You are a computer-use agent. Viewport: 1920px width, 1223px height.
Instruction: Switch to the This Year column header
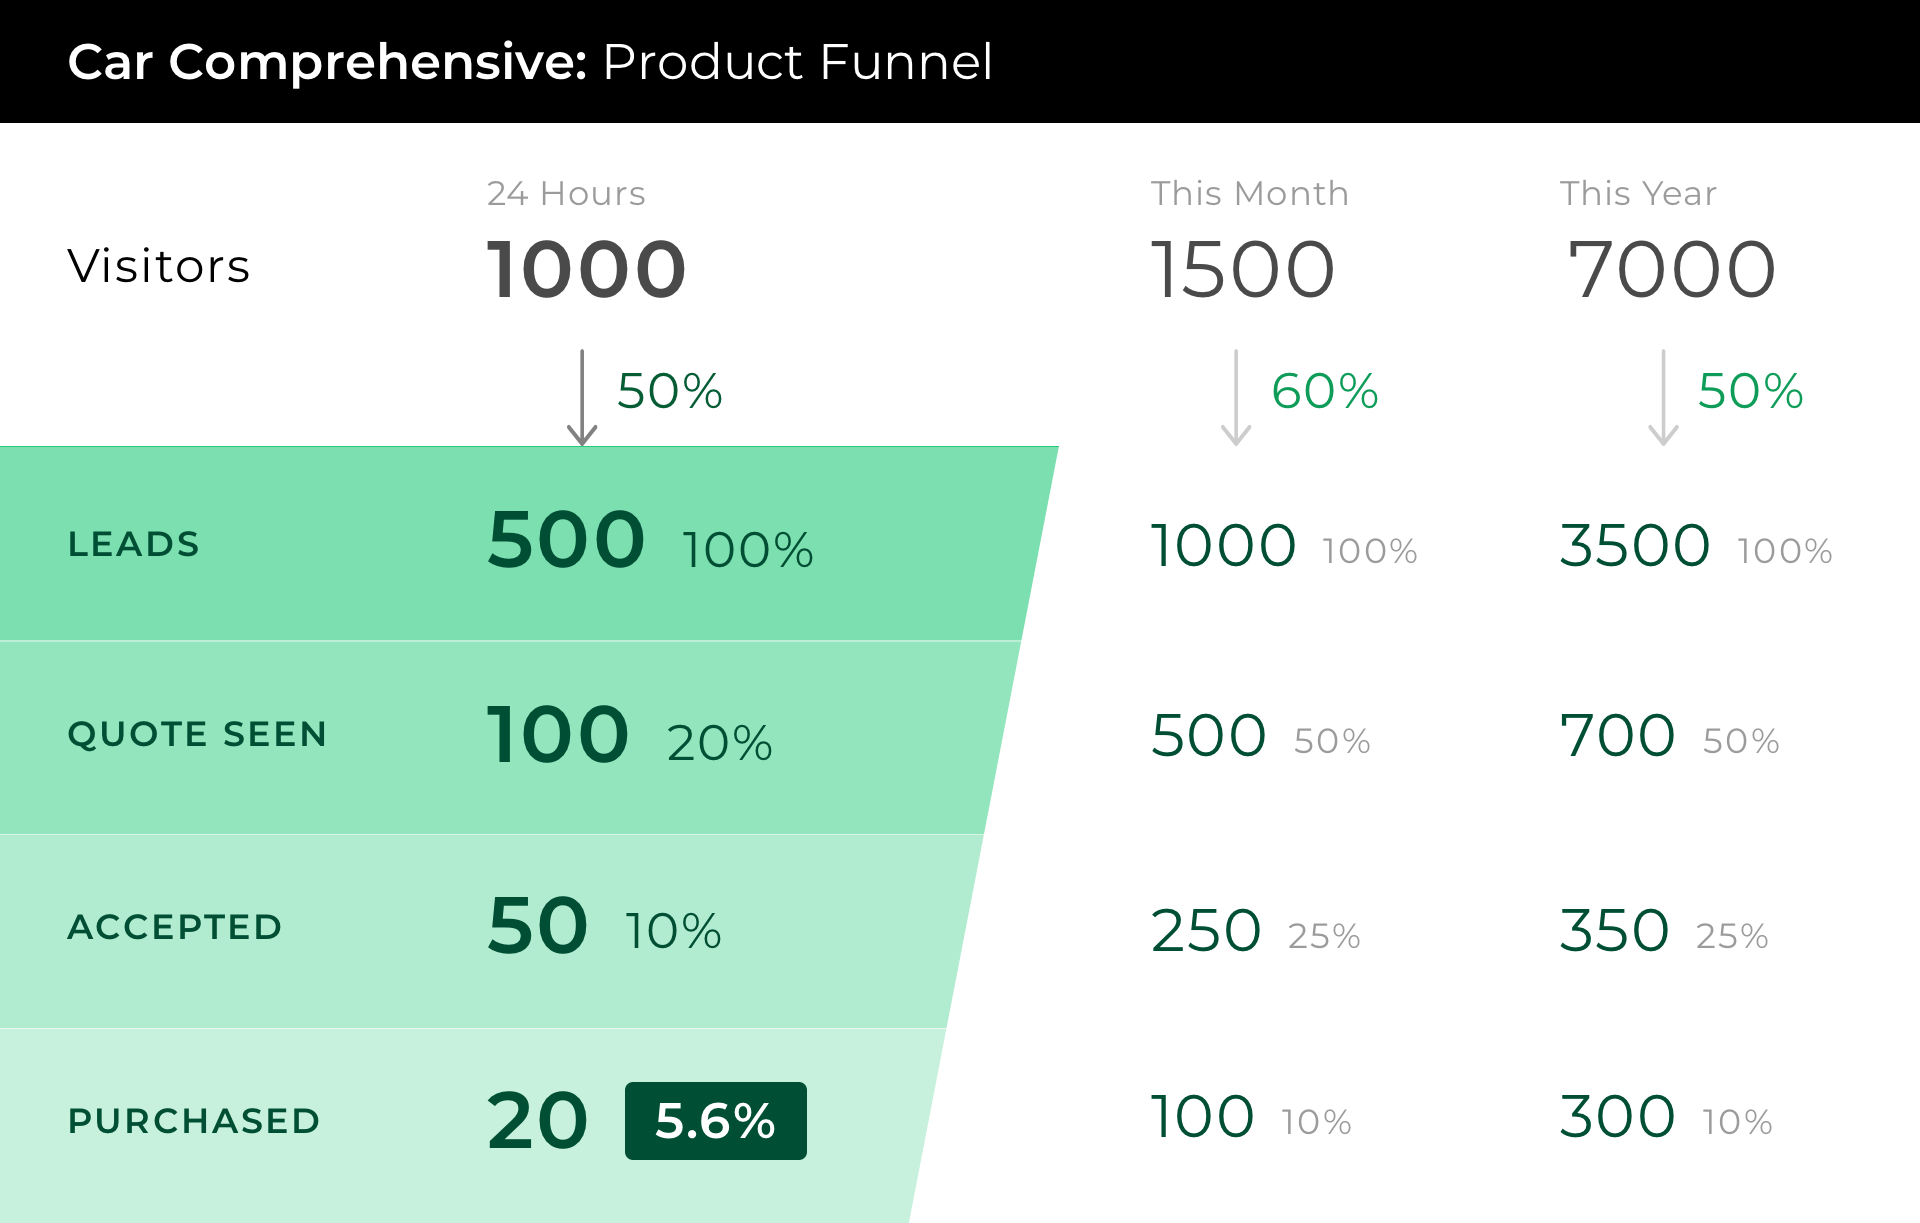[1638, 193]
